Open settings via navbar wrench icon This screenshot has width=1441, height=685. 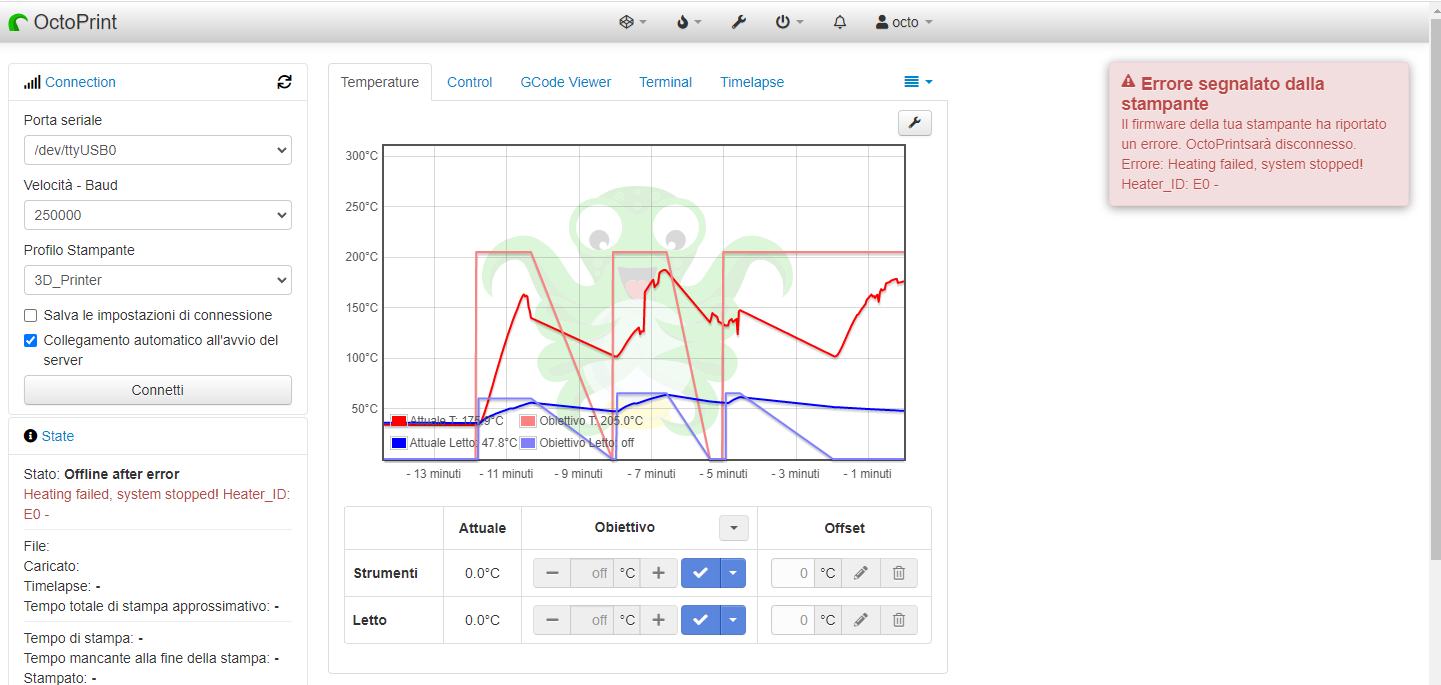(x=739, y=22)
